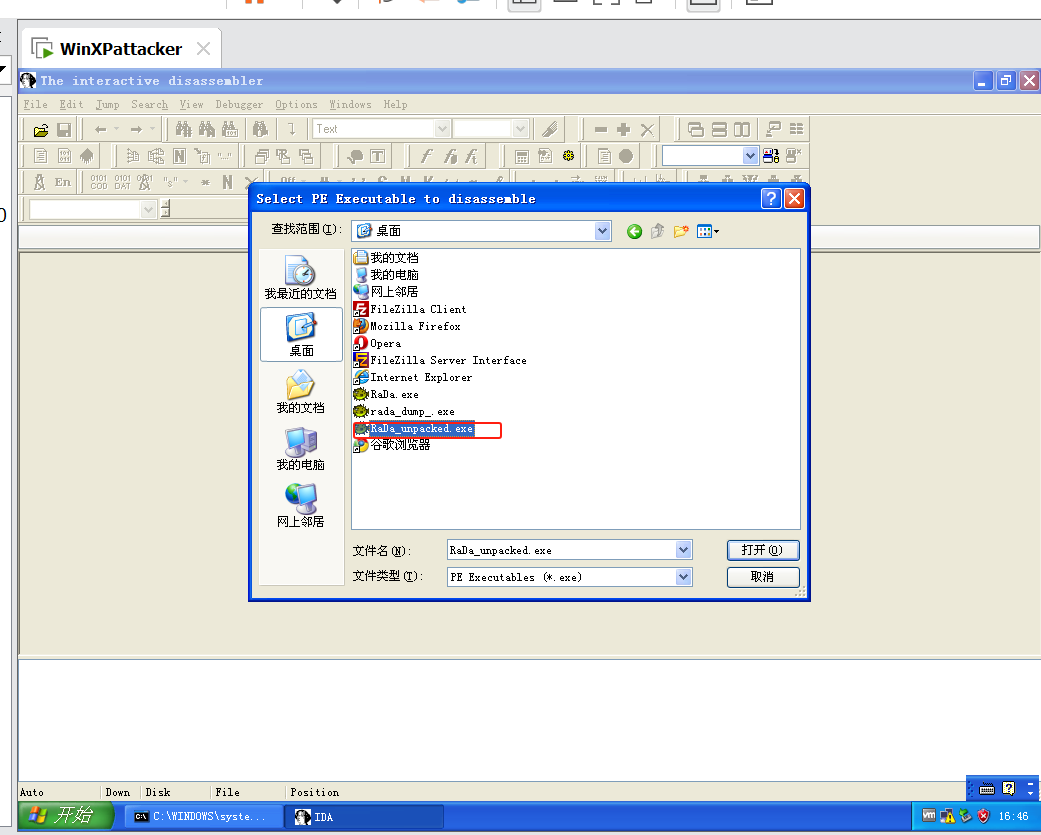Select RaDa_unpacked.exe in the file list

[414, 429]
